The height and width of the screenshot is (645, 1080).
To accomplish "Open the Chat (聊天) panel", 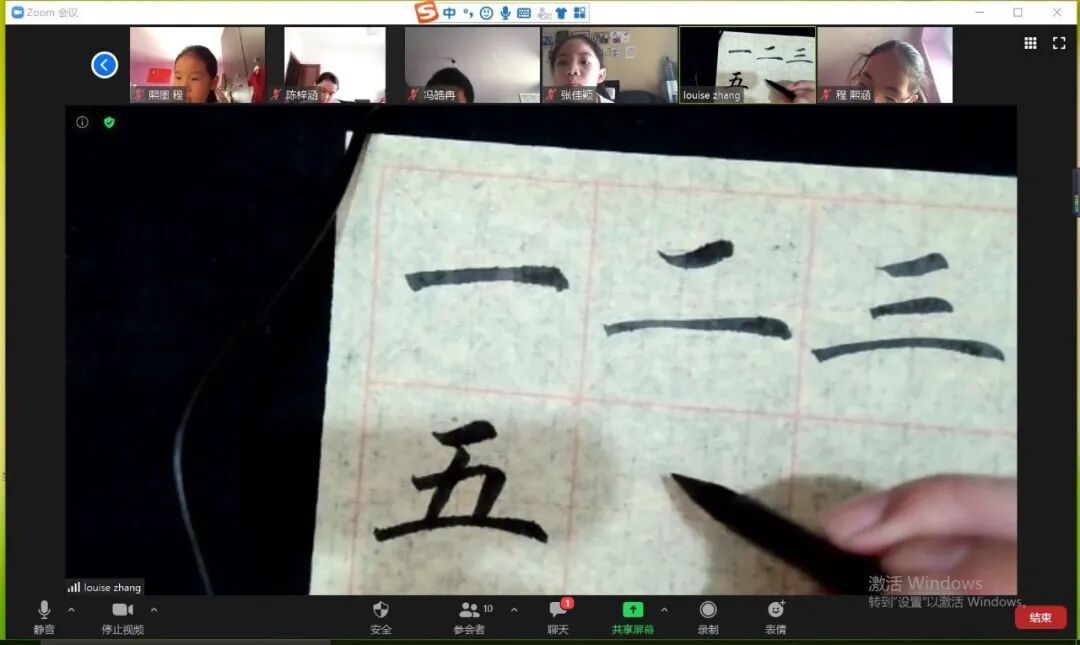I will pyautogui.click(x=560, y=617).
